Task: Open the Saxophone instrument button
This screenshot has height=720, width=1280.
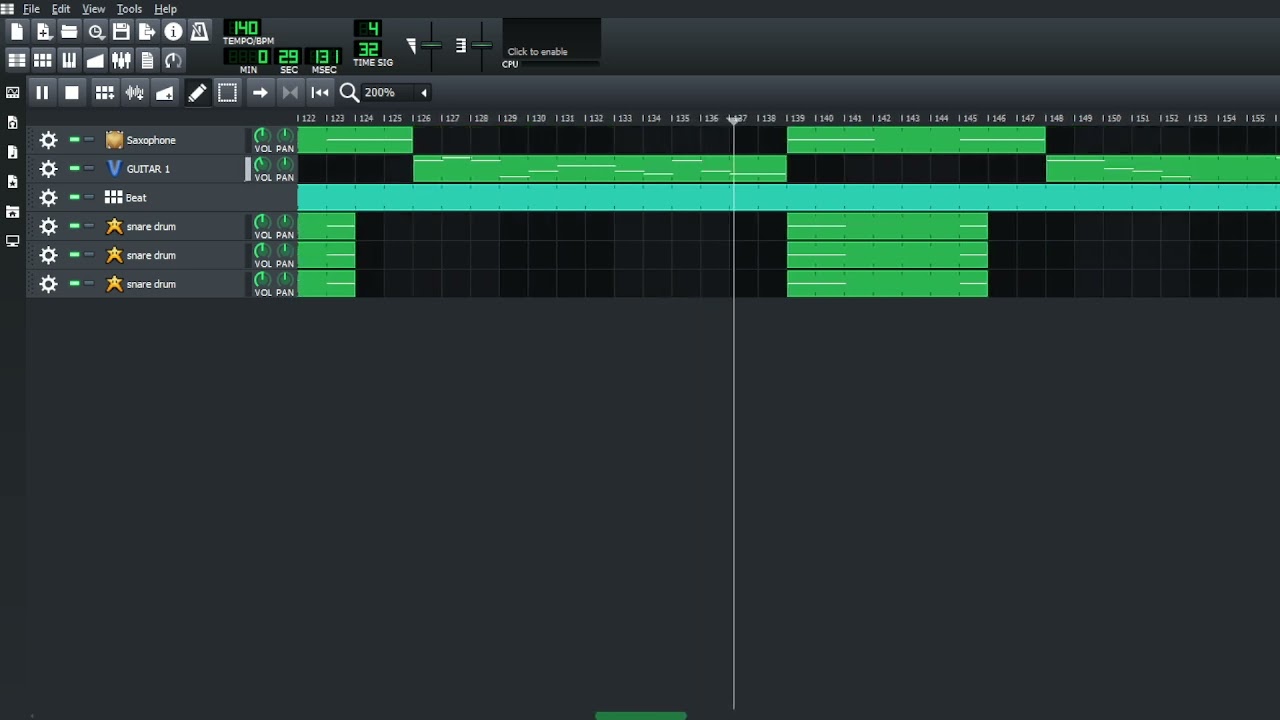Action: point(173,140)
